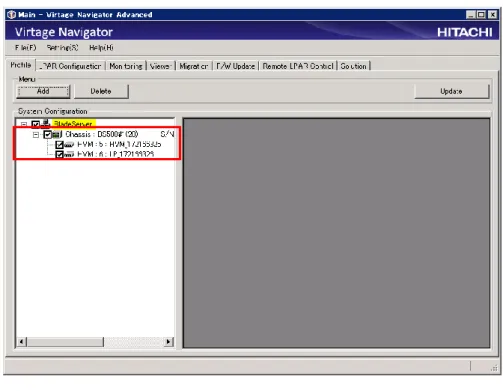Switch to the LPAR Configuration tab
This screenshot has width=503, height=391.
coord(71,66)
